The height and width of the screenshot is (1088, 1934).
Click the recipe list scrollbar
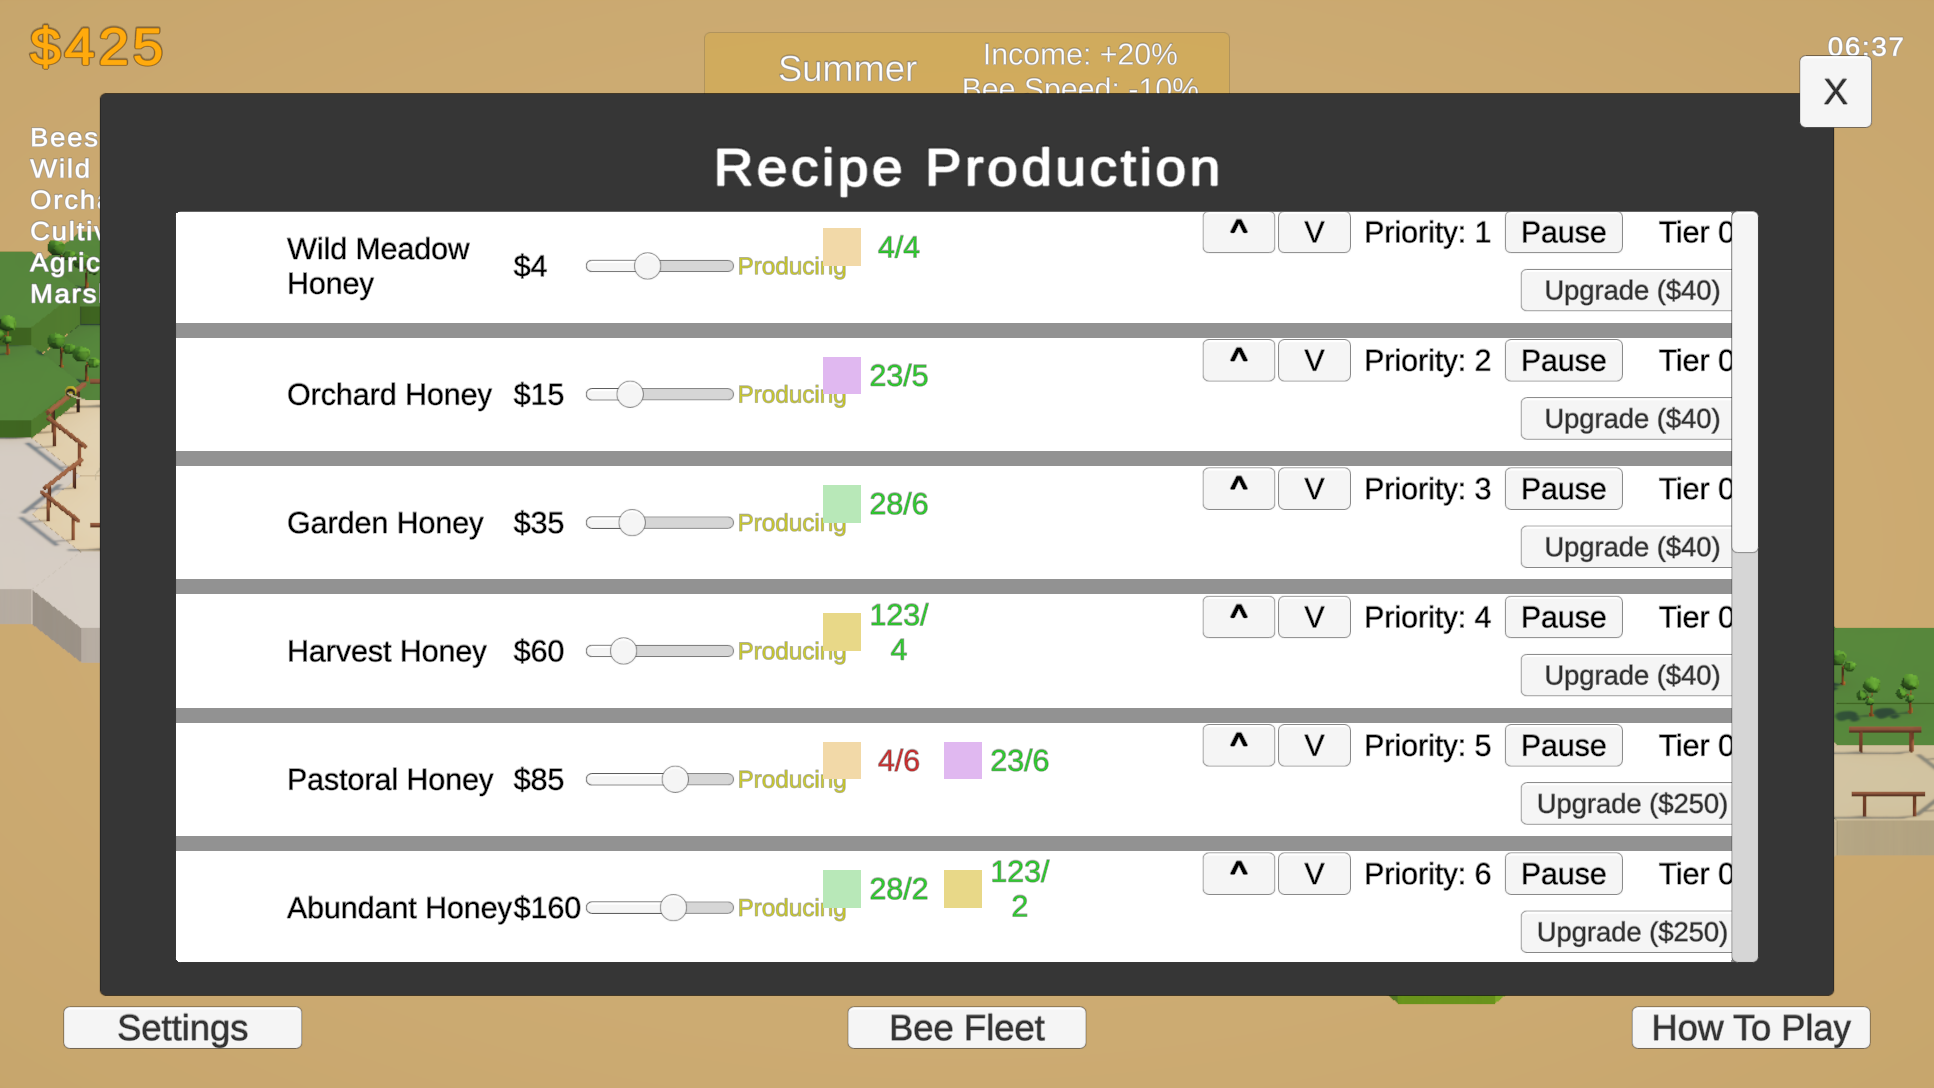pyautogui.click(x=1744, y=382)
